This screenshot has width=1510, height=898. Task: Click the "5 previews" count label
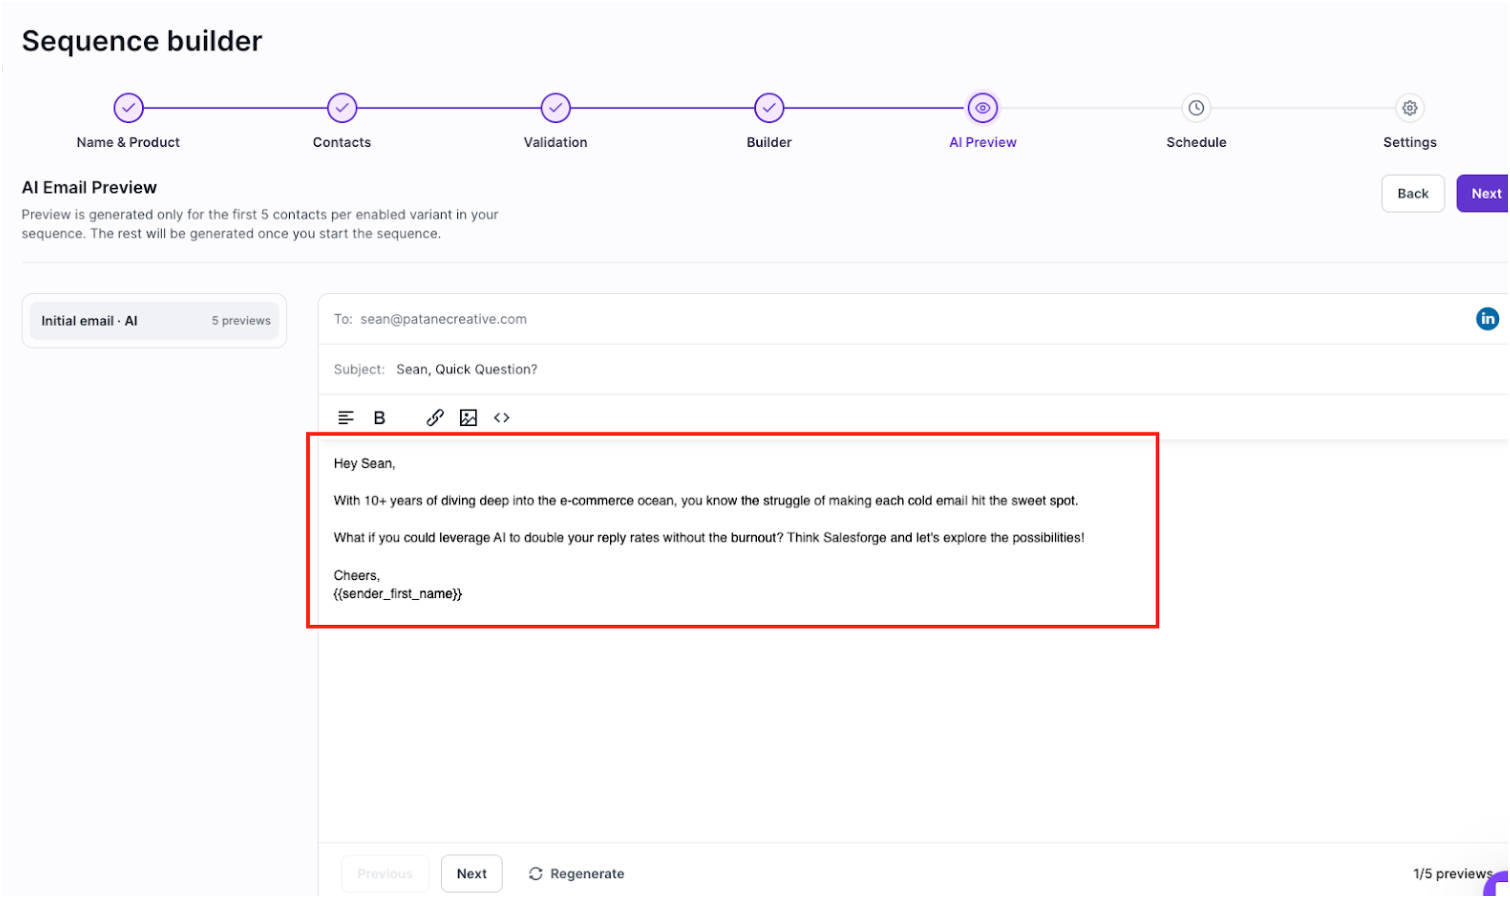pyautogui.click(x=241, y=321)
